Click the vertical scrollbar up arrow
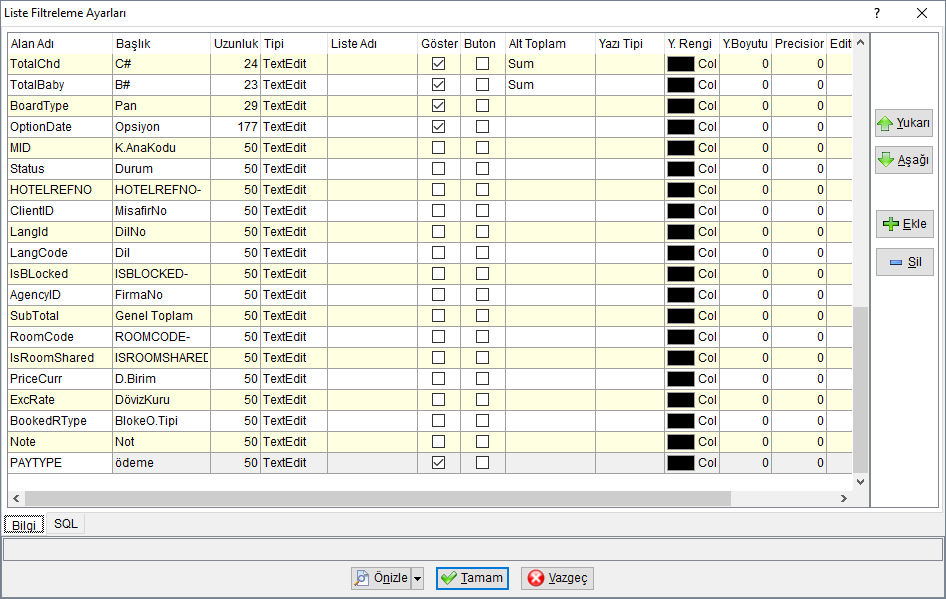This screenshot has height=599, width=946. click(x=860, y=43)
